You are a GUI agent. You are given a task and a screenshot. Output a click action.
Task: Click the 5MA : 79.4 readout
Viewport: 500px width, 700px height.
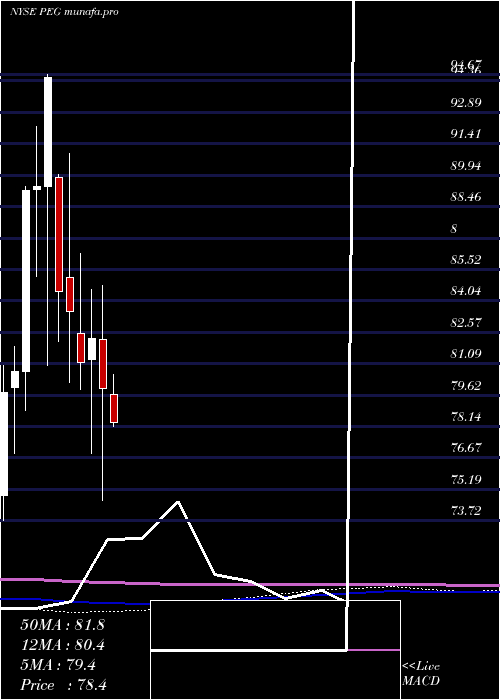point(58,665)
